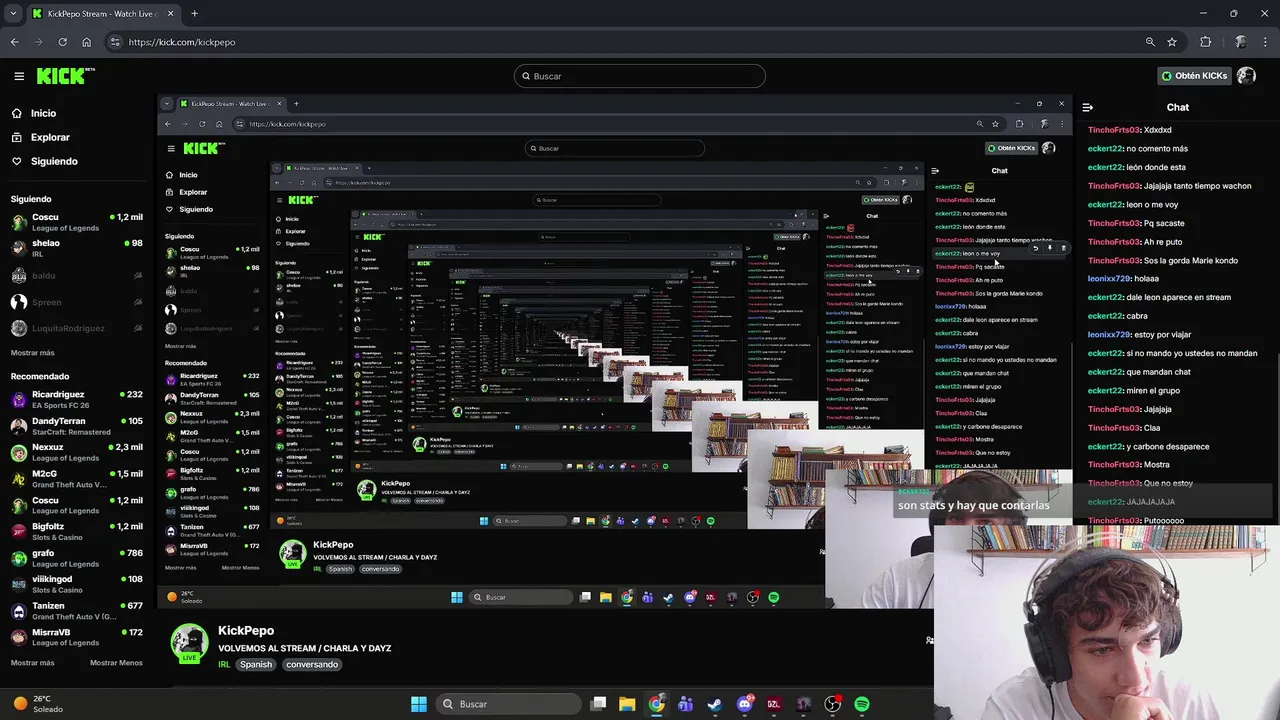Go to the KICK logo home
Image resolution: width=1280 pixels, height=720 pixels.
[x=65, y=76]
